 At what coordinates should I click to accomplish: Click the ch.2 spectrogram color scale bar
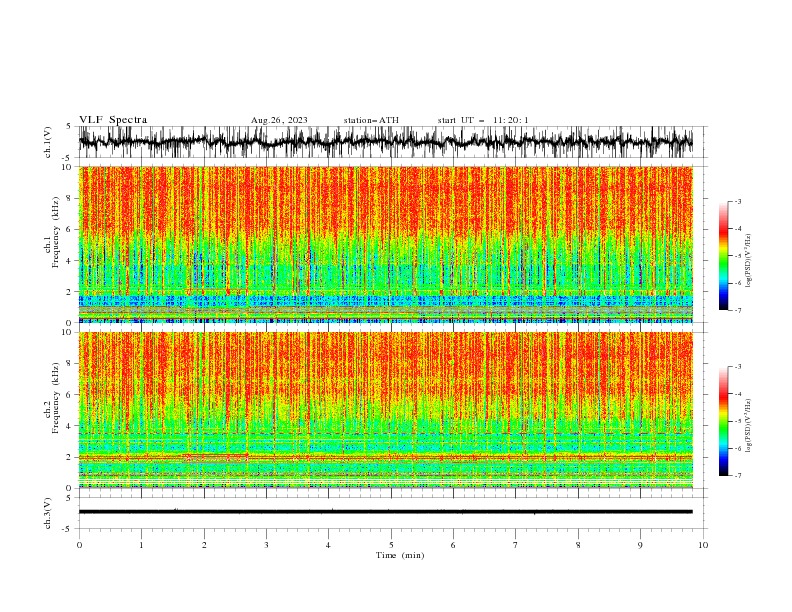(724, 421)
